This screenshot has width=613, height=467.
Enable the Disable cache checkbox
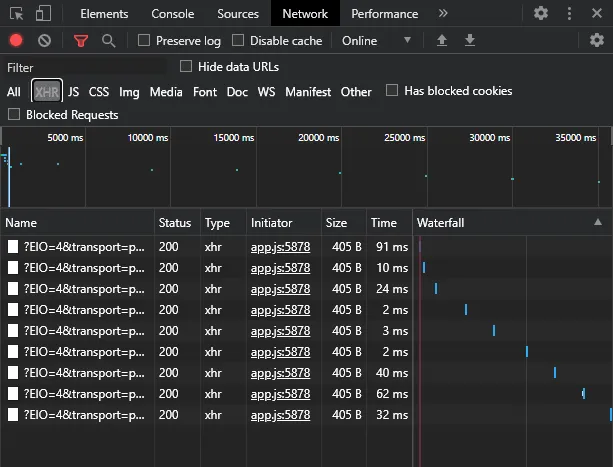click(238, 41)
